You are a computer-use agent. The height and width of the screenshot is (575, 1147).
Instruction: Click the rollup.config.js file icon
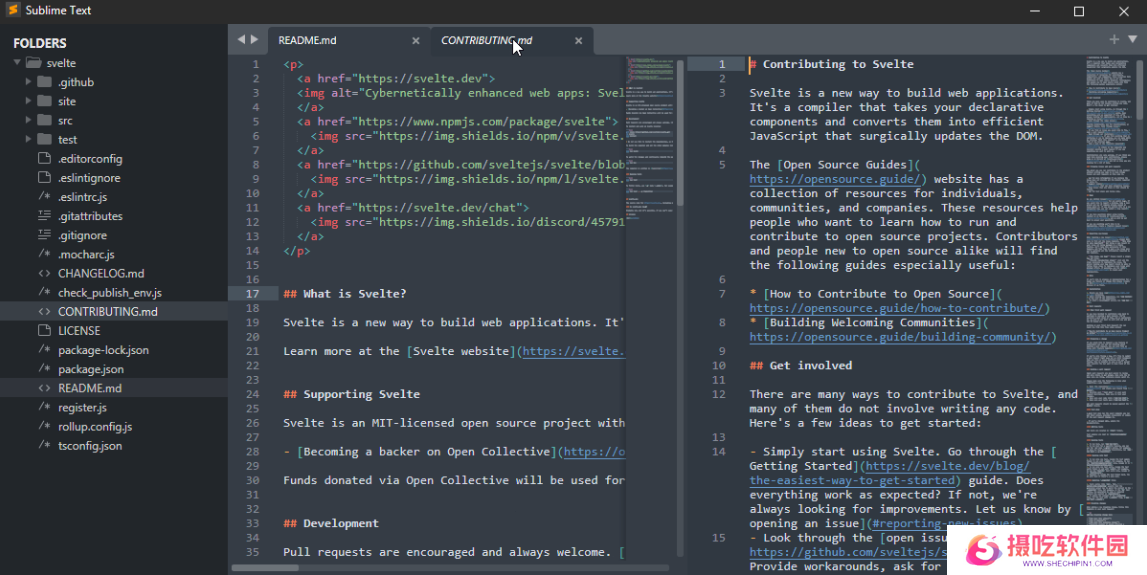[x=45, y=426]
